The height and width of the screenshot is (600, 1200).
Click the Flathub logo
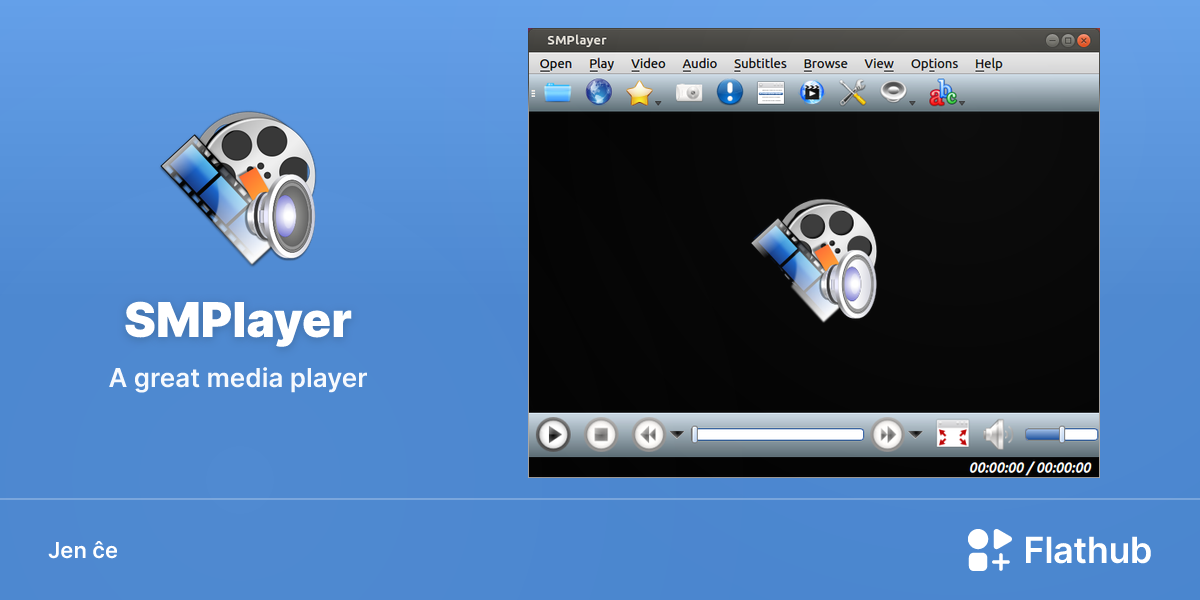tap(1059, 550)
